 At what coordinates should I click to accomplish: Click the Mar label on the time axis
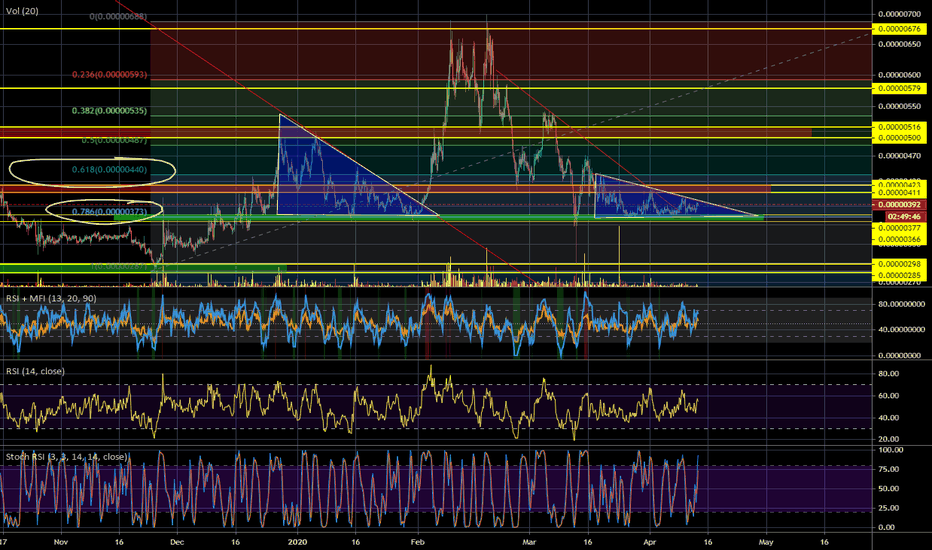pyautogui.click(x=529, y=542)
